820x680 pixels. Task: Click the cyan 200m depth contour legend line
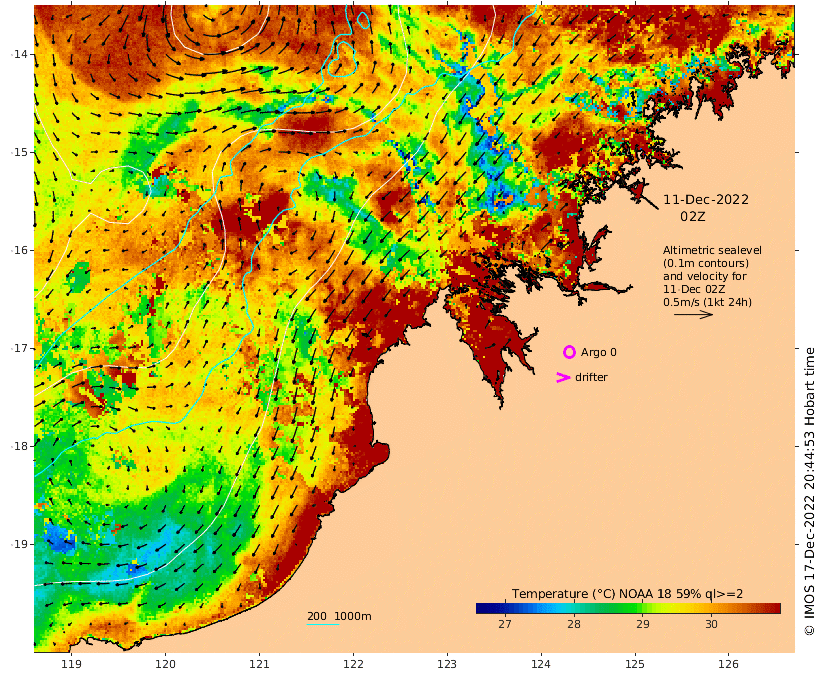point(323,625)
